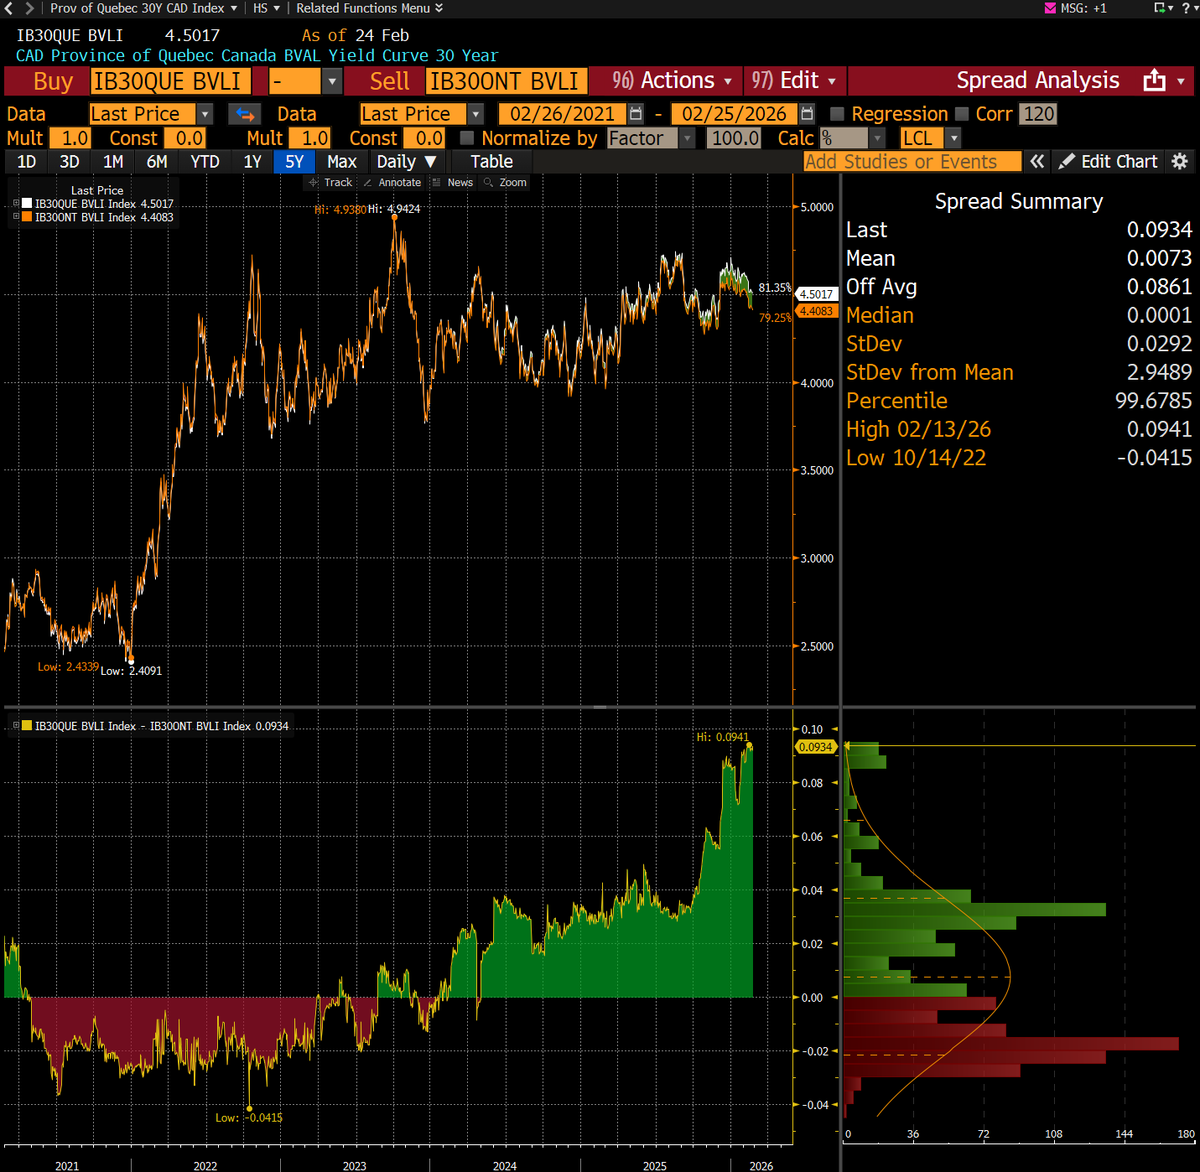Image resolution: width=1200 pixels, height=1172 pixels.
Task: Enable the Corr checkbox
Action: 962,114
